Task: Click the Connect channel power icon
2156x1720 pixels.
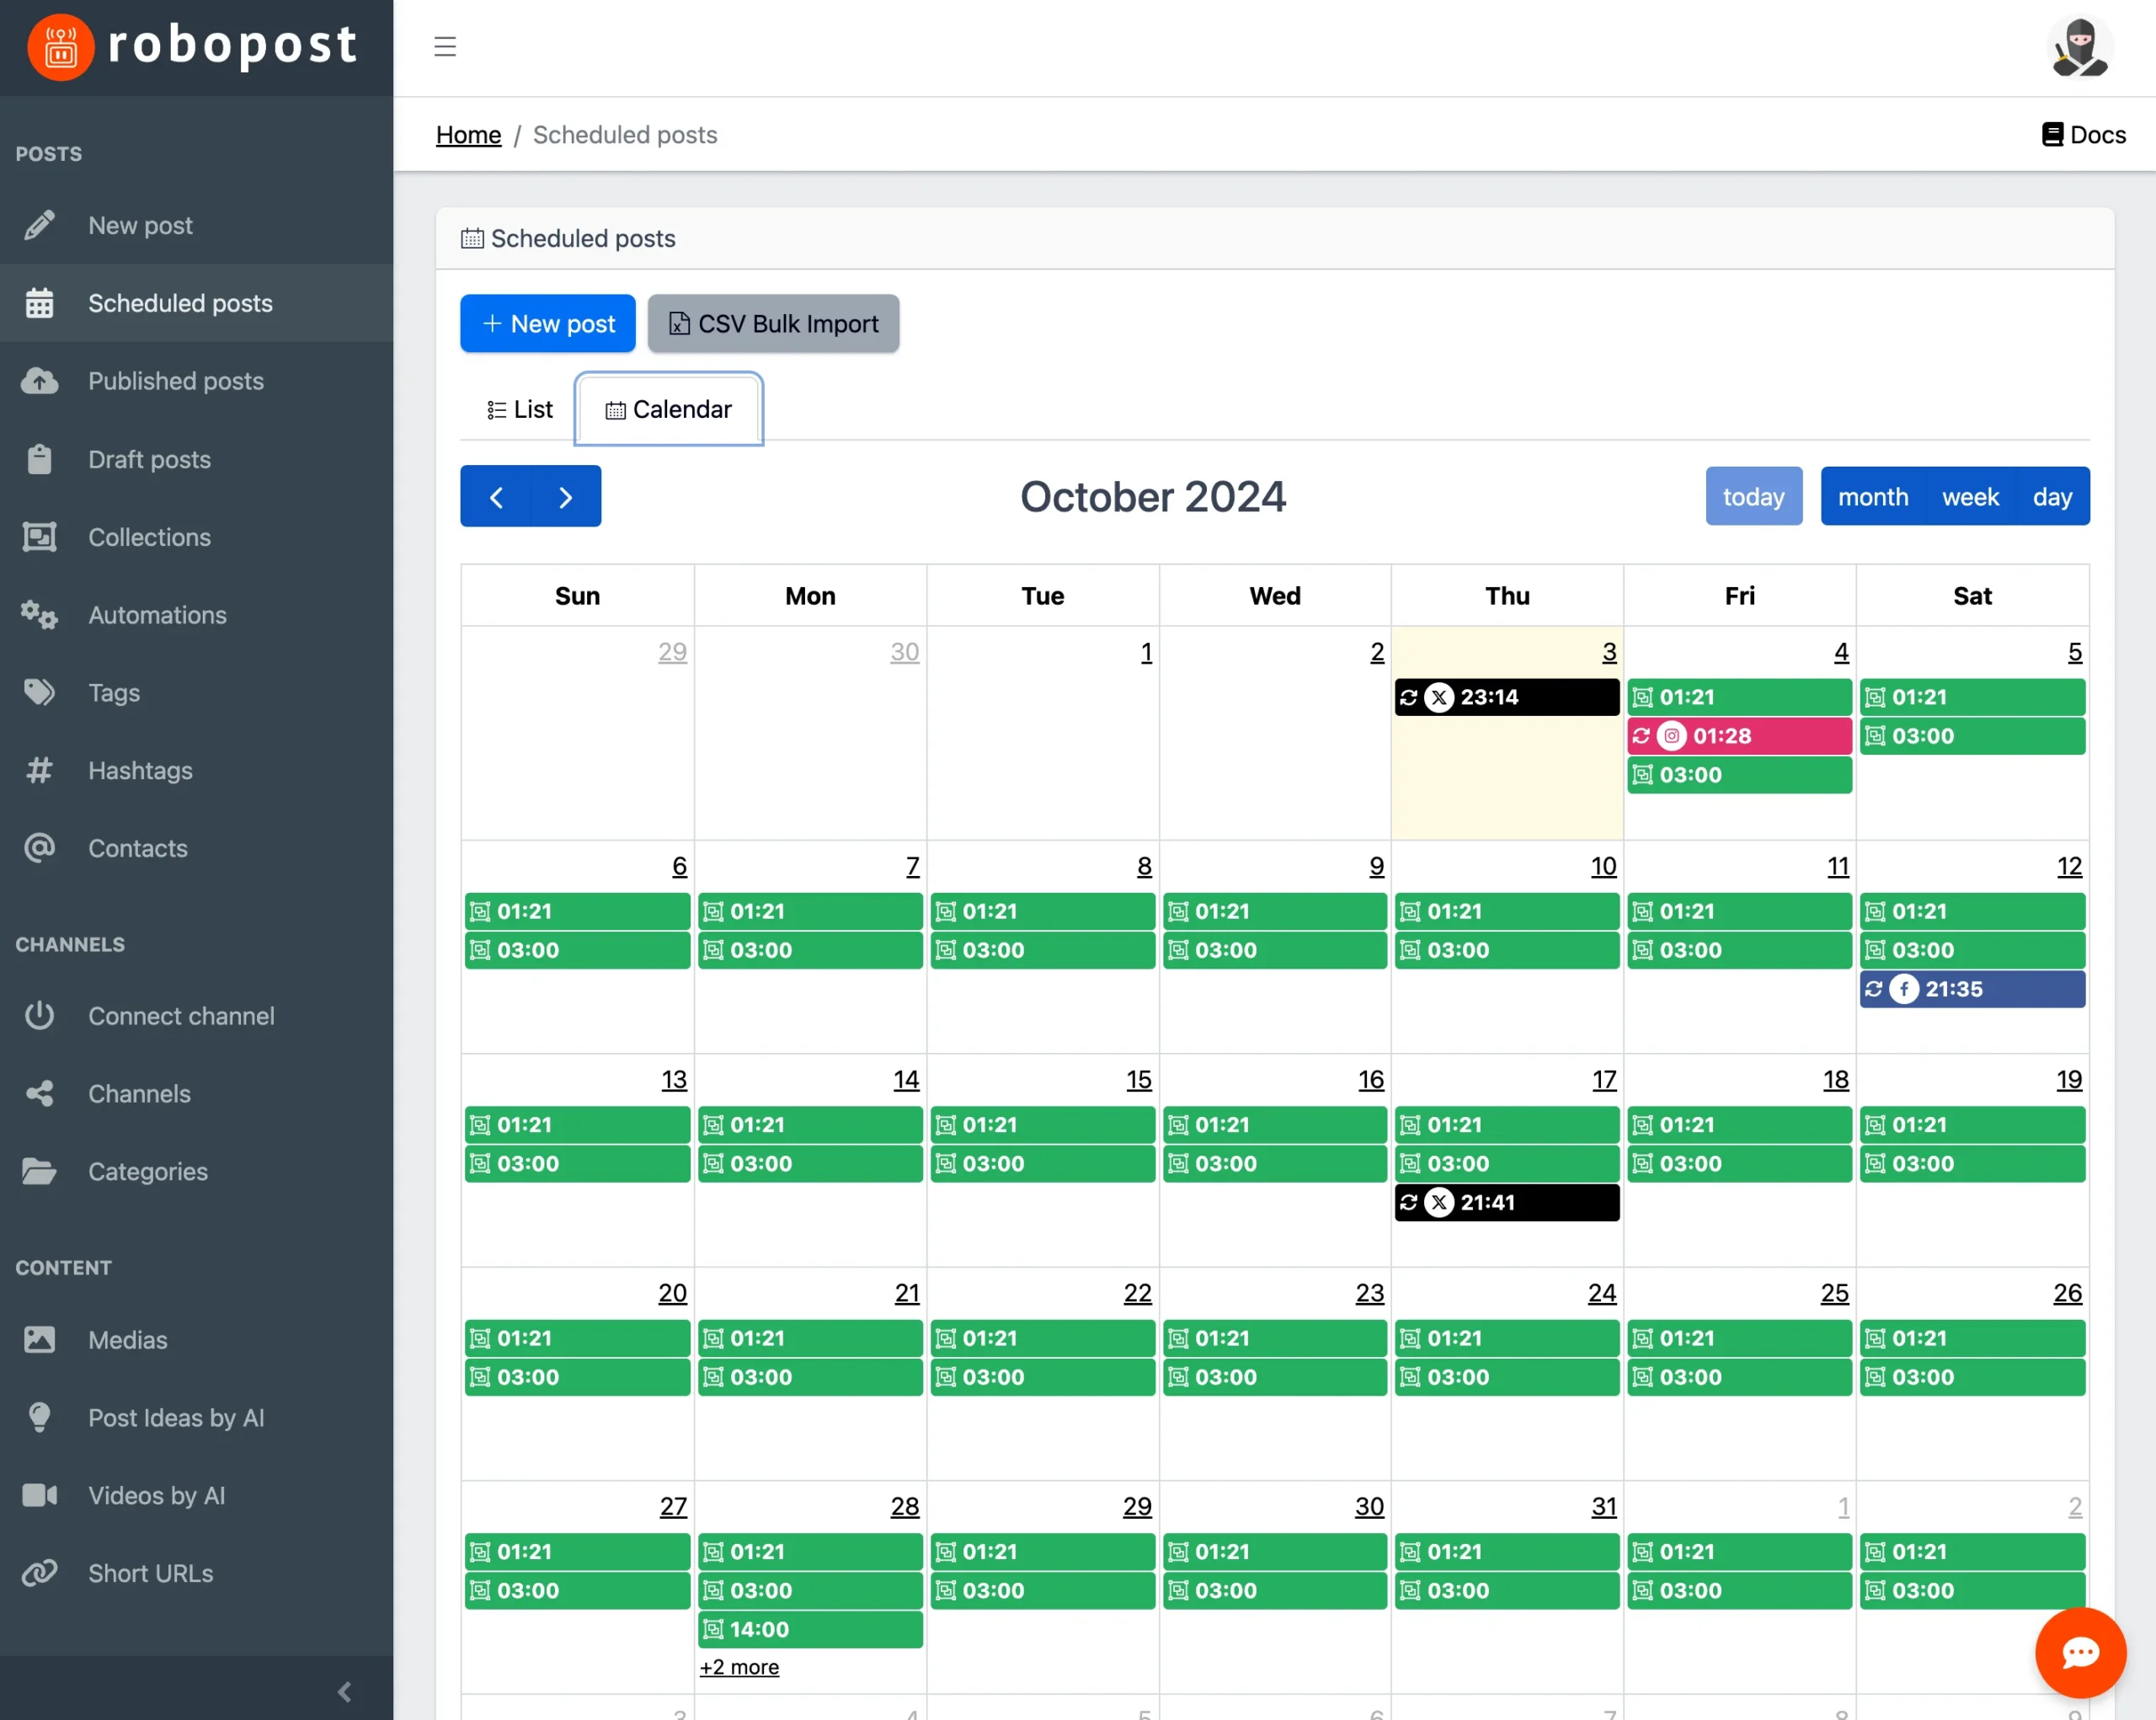Action: coord(39,1016)
